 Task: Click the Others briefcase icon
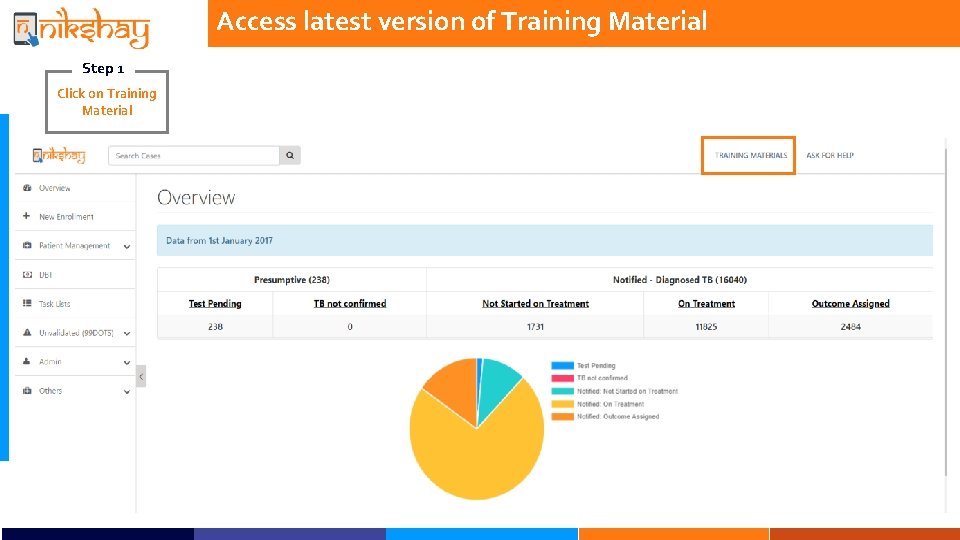[27, 391]
